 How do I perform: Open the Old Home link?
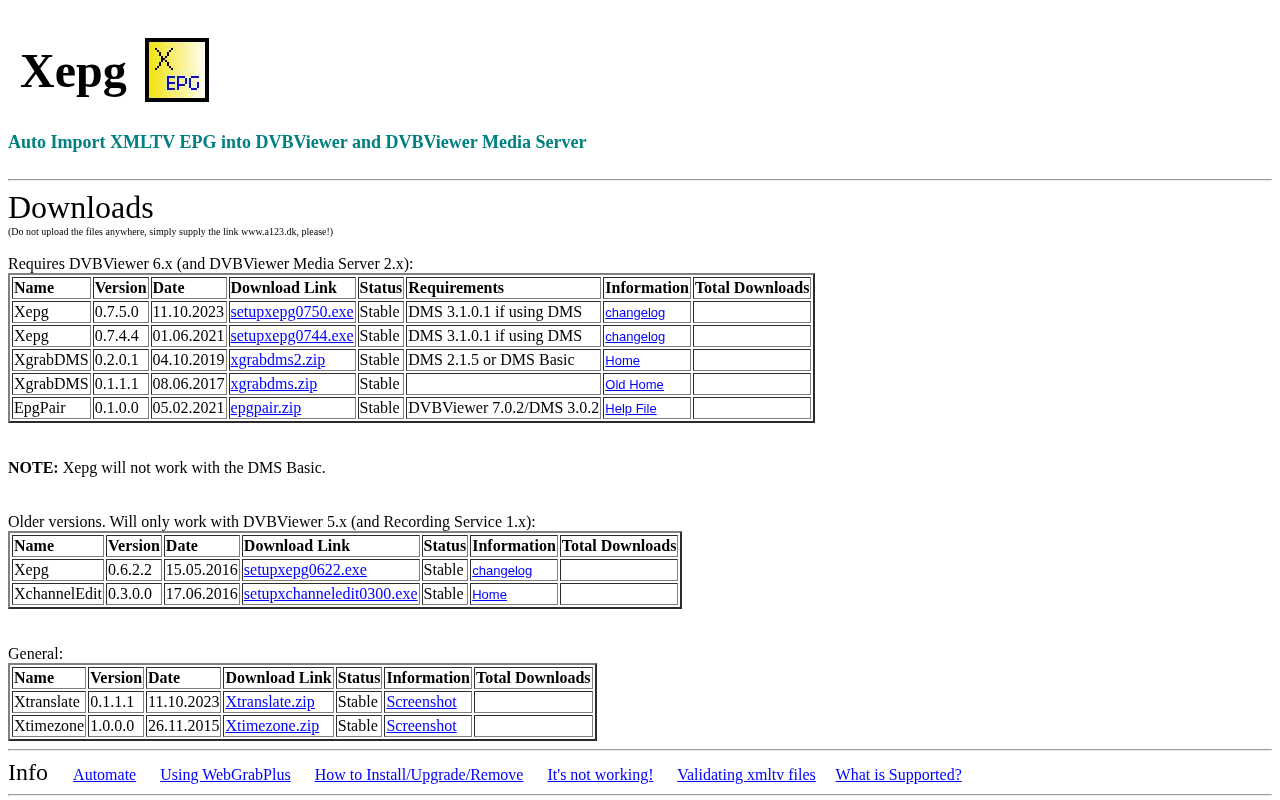(634, 384)
